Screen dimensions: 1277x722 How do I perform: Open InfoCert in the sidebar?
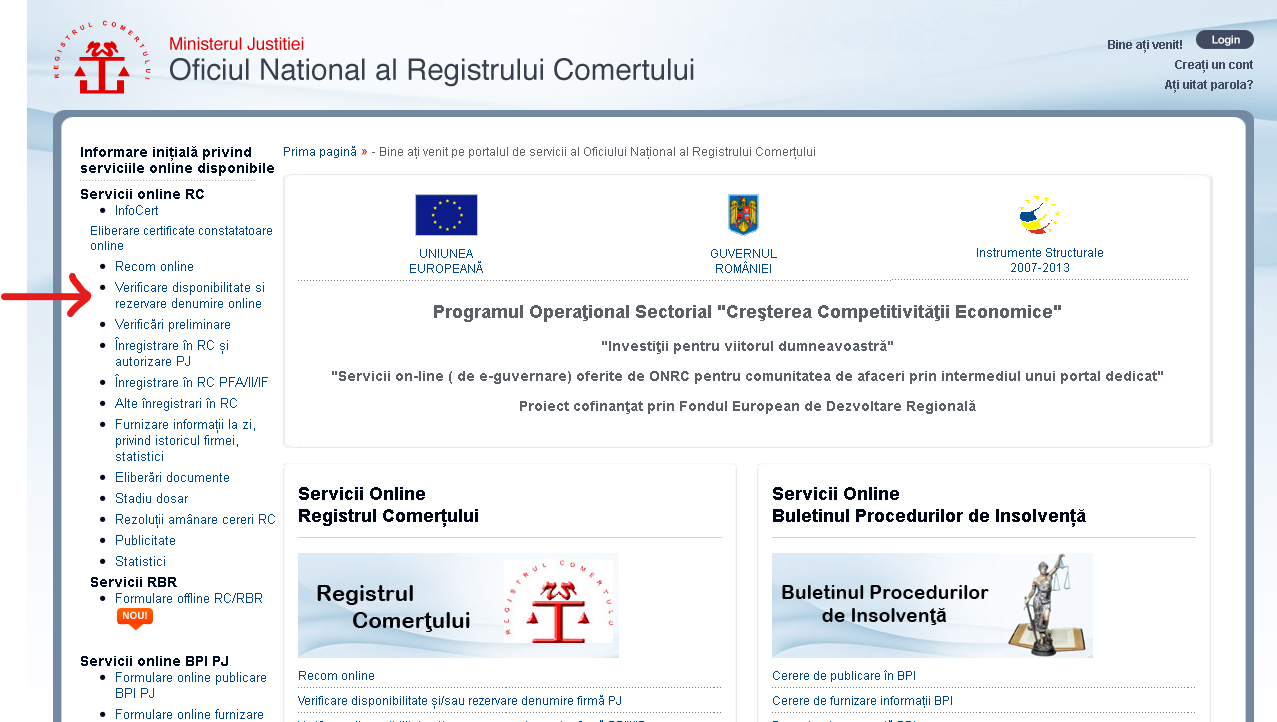point(137,211)
